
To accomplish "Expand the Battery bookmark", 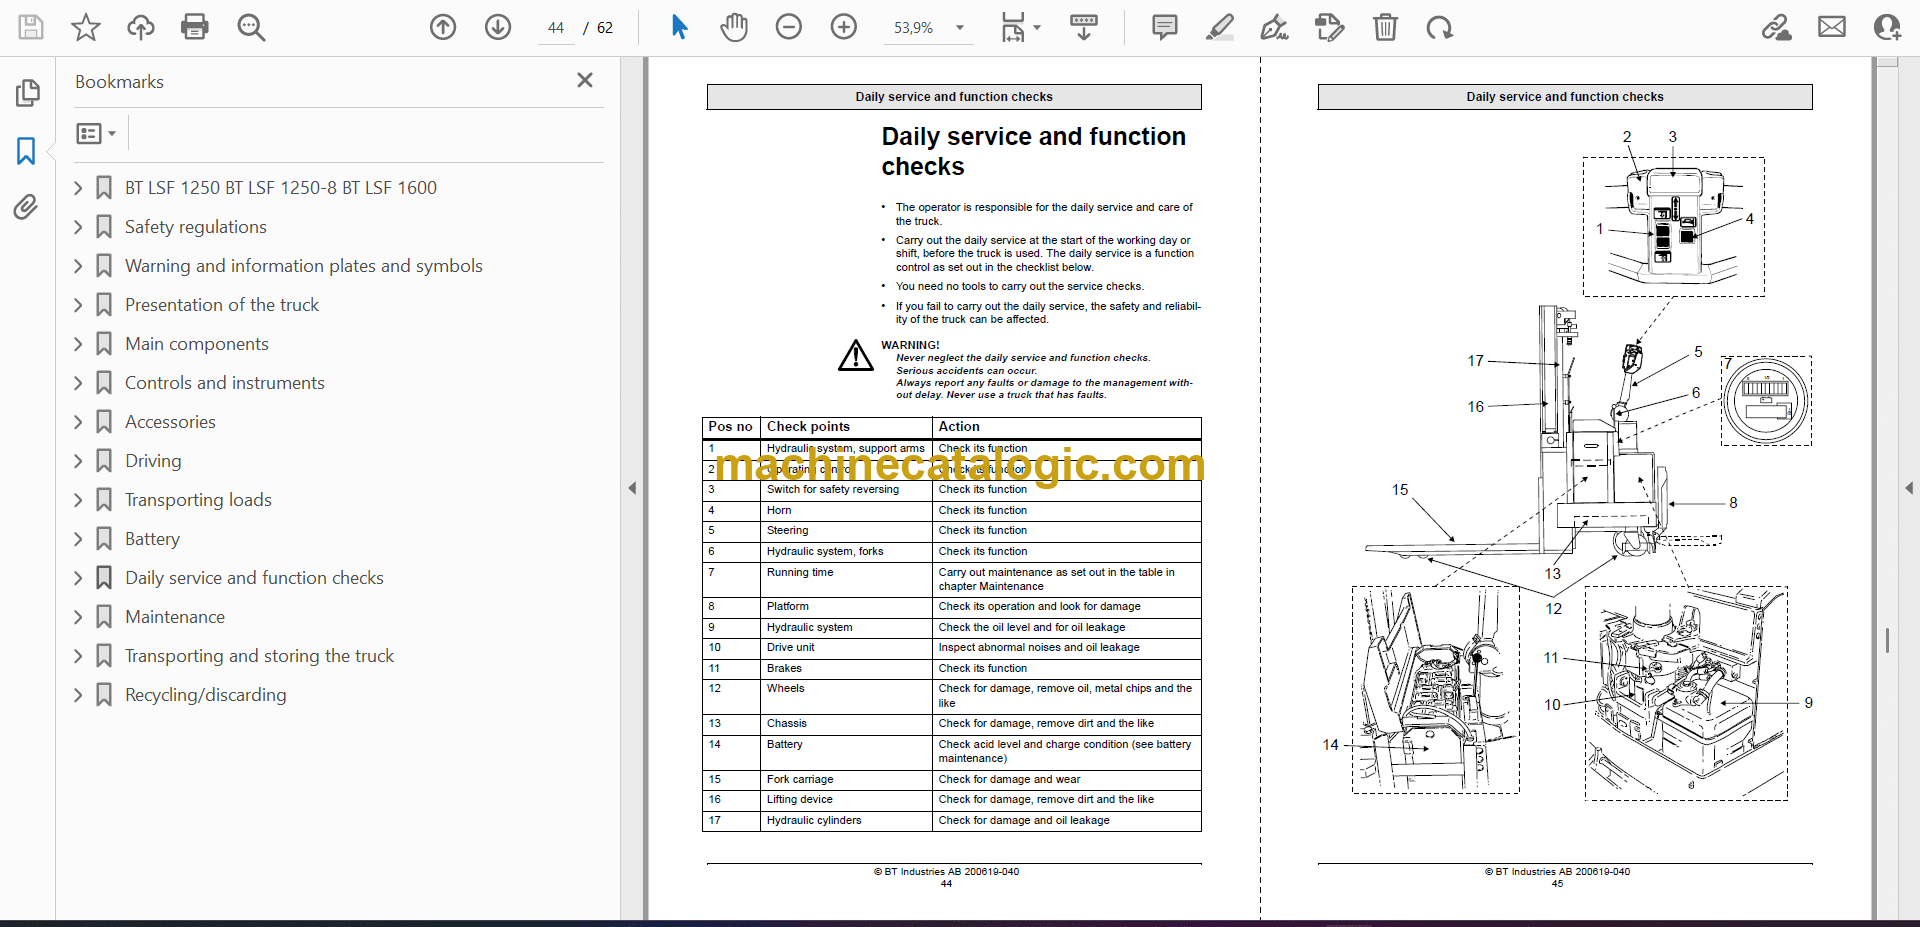I will click(78, 539).
